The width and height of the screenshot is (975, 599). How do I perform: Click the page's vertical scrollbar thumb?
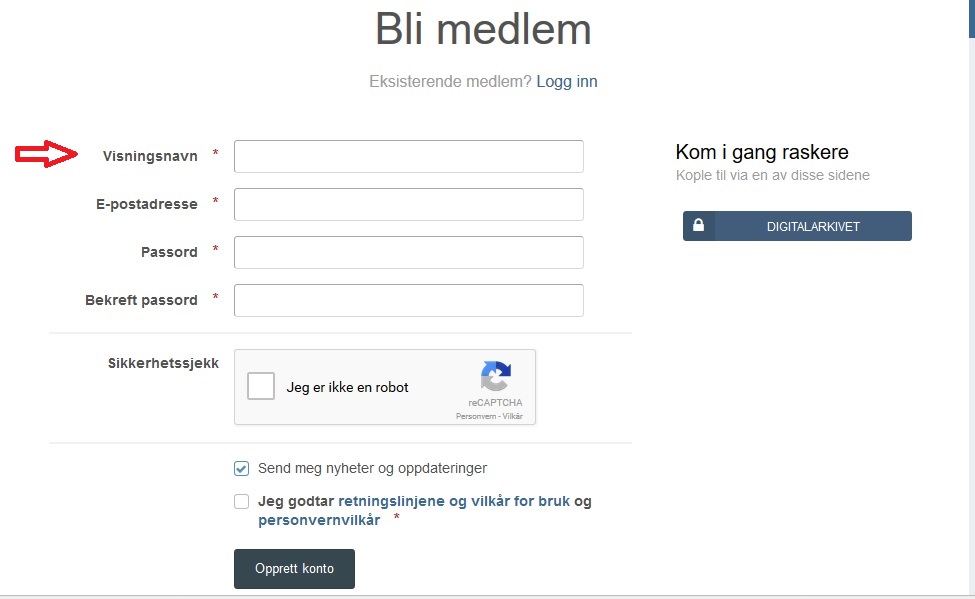[971, 18]
